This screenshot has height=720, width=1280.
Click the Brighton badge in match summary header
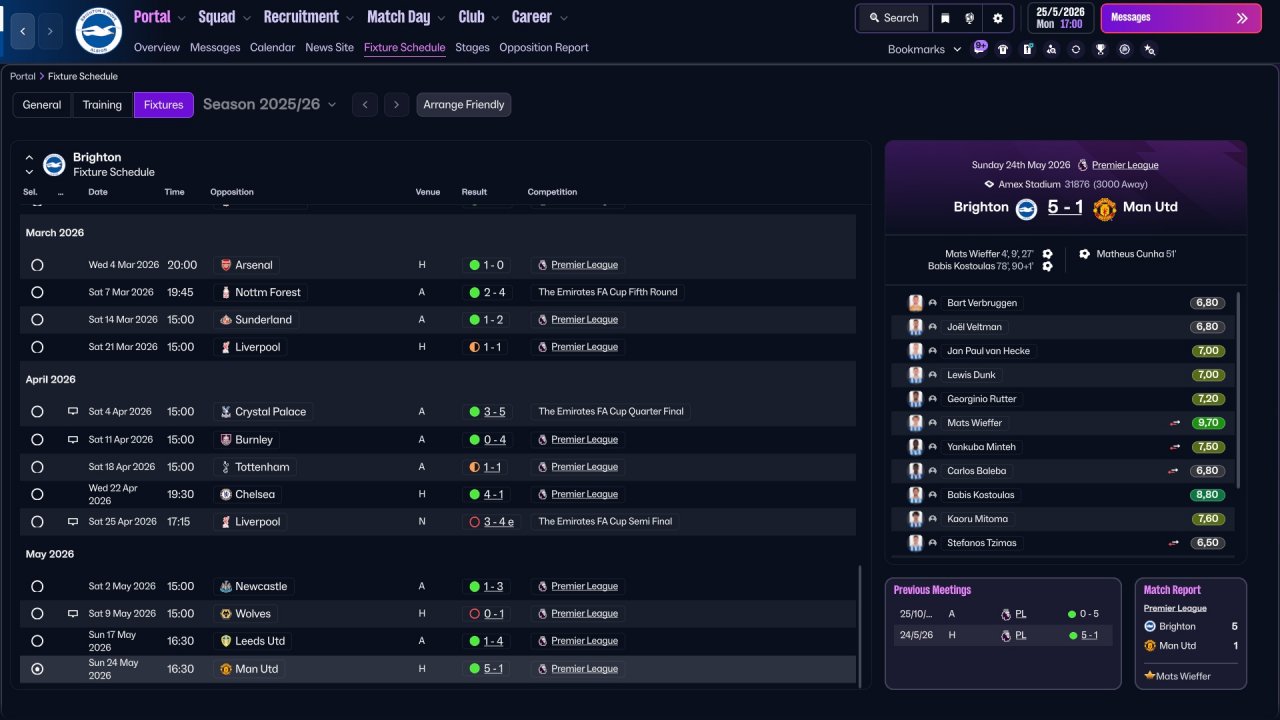[1026, 208]
